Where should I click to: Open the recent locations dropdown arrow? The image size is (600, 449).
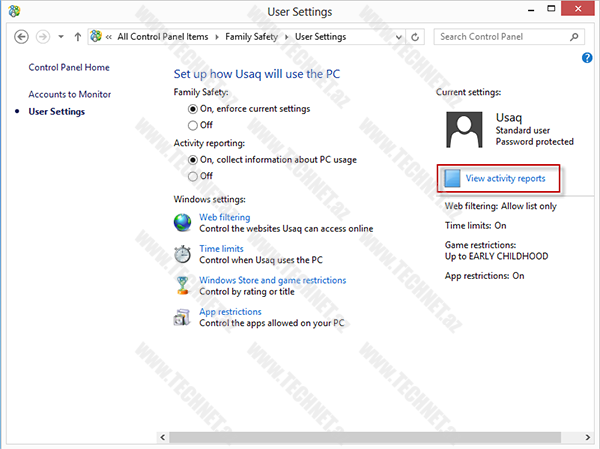pos(61,37)
